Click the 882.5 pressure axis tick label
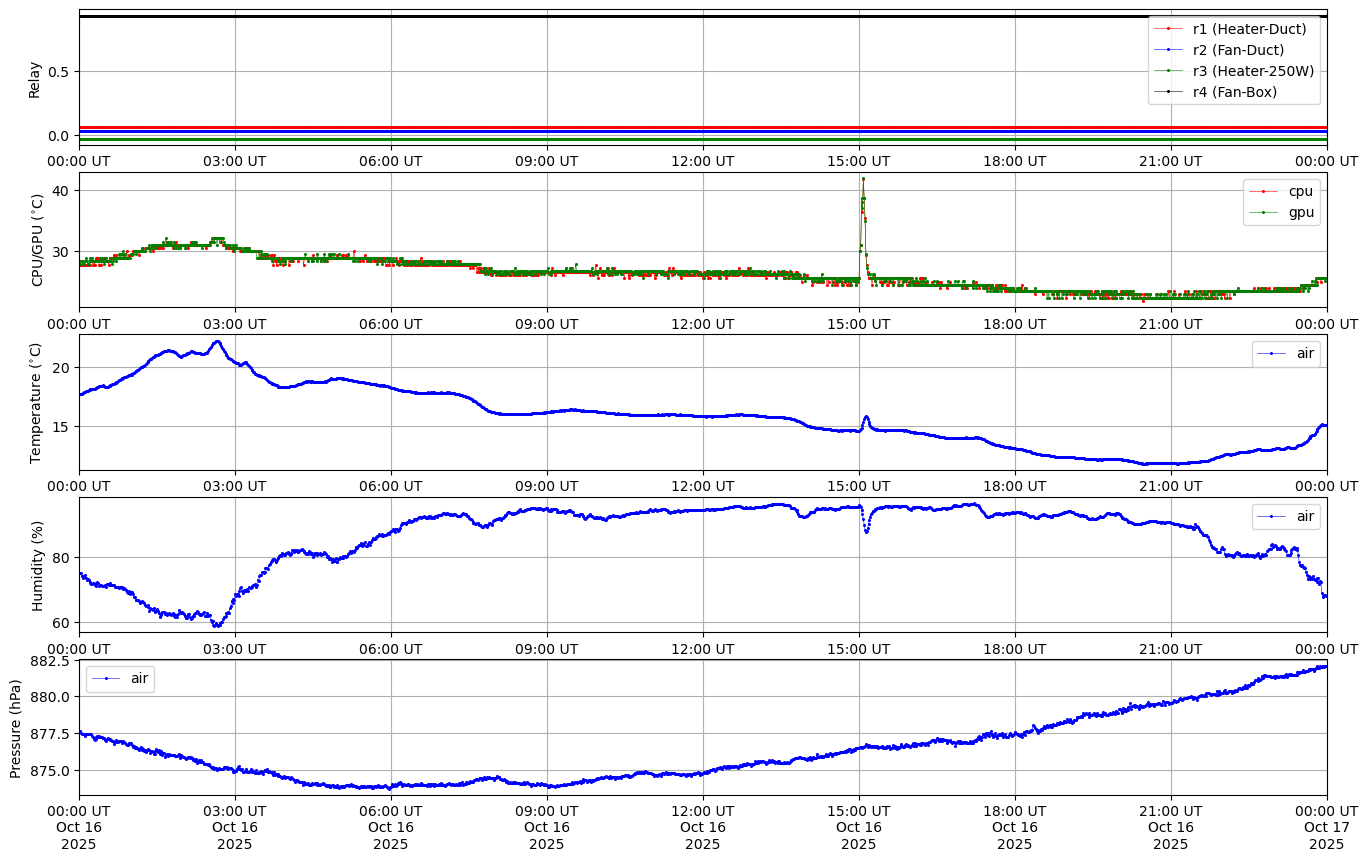The image size is (1368, 861). [50, 662]
